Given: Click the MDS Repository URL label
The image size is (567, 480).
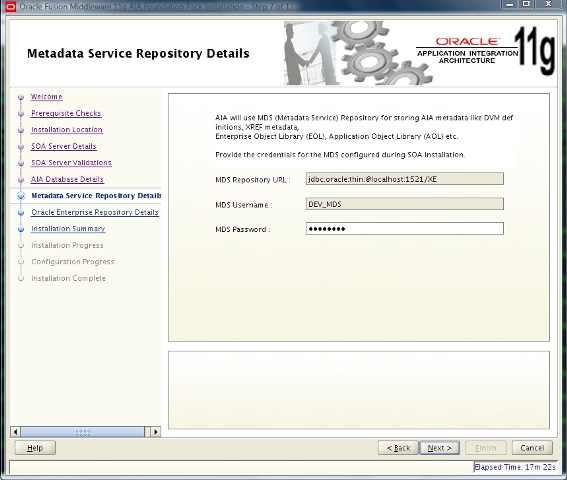Looking at the screenshot, I should pos(252,180).
